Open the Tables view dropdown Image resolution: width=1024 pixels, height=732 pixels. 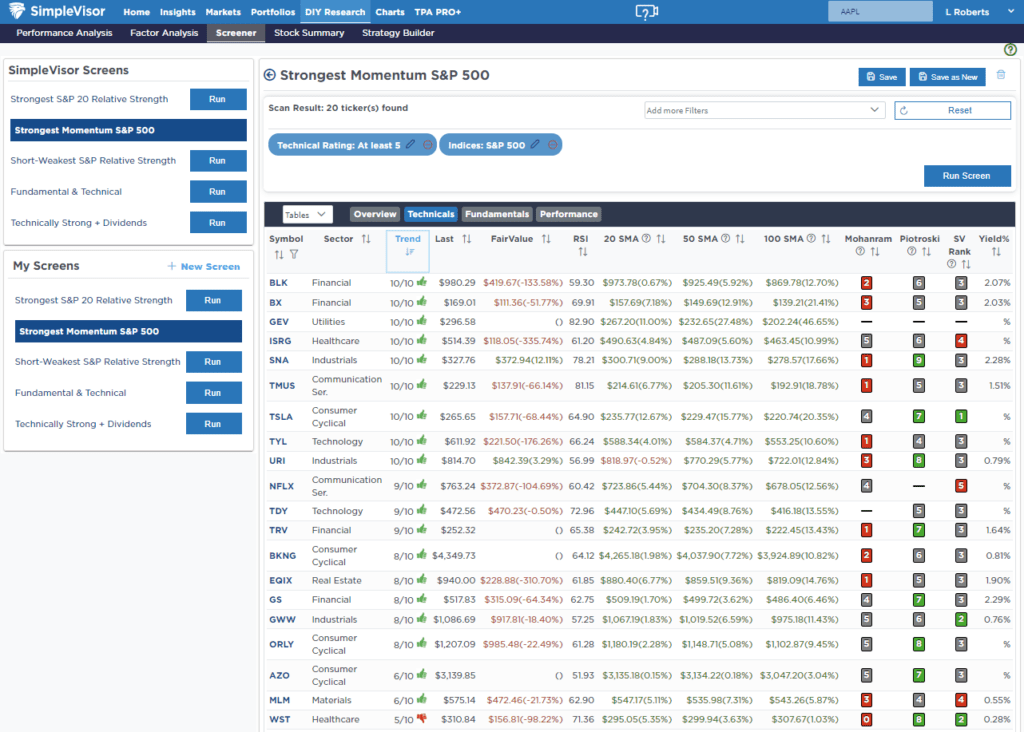[x=307, y=214]
